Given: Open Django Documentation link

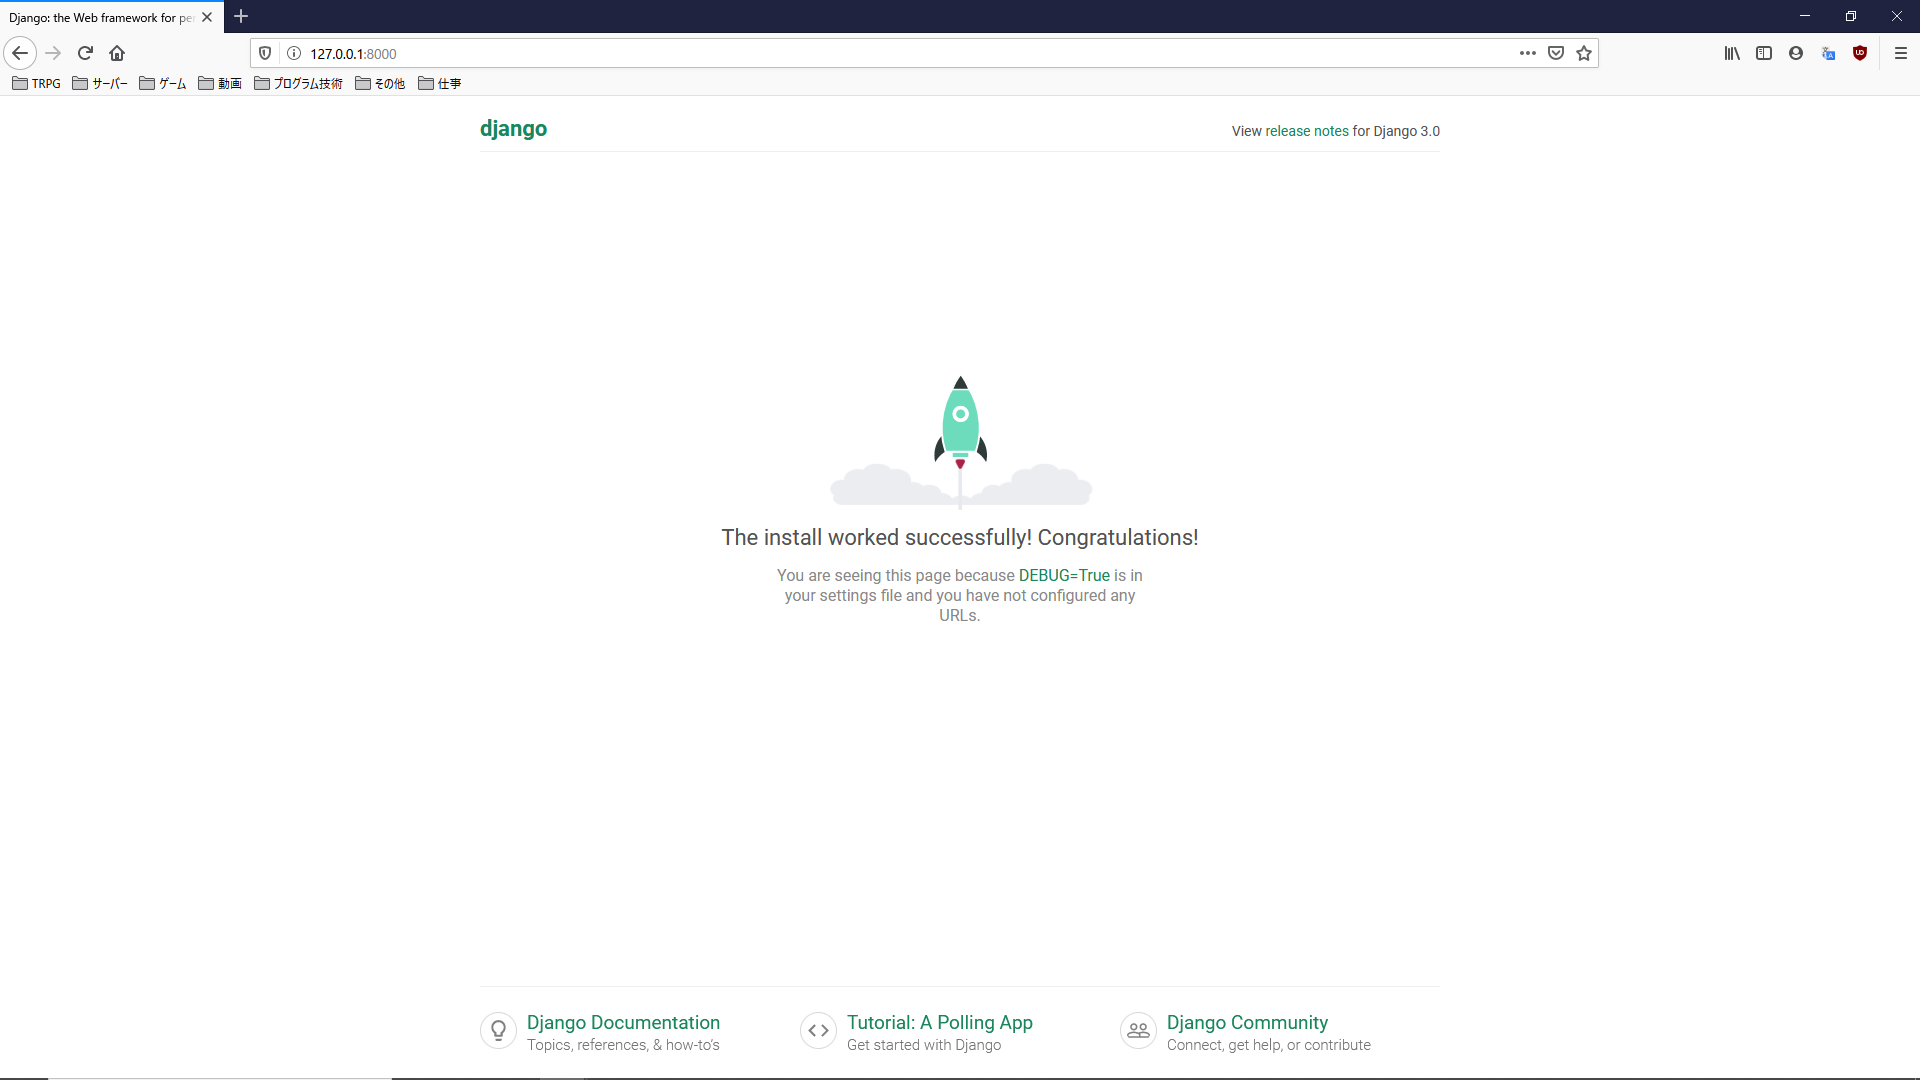Looking at the screenshot, I should pyautogui.click(x=623, y=1022).
